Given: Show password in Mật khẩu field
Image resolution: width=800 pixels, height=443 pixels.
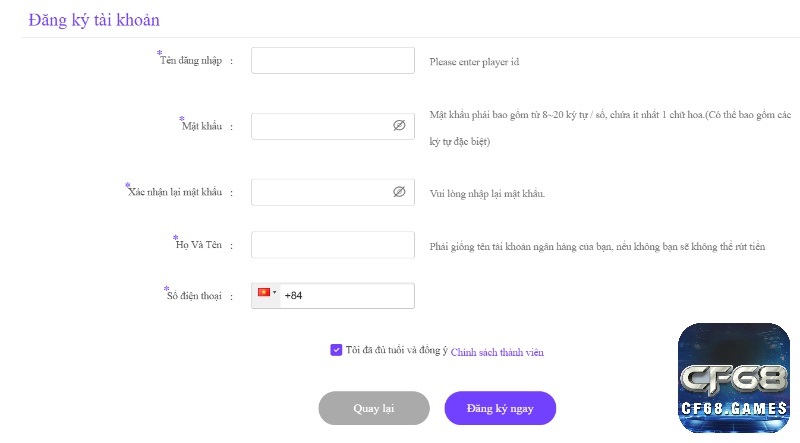Looking at the screenshot, I should pos(399,125).
